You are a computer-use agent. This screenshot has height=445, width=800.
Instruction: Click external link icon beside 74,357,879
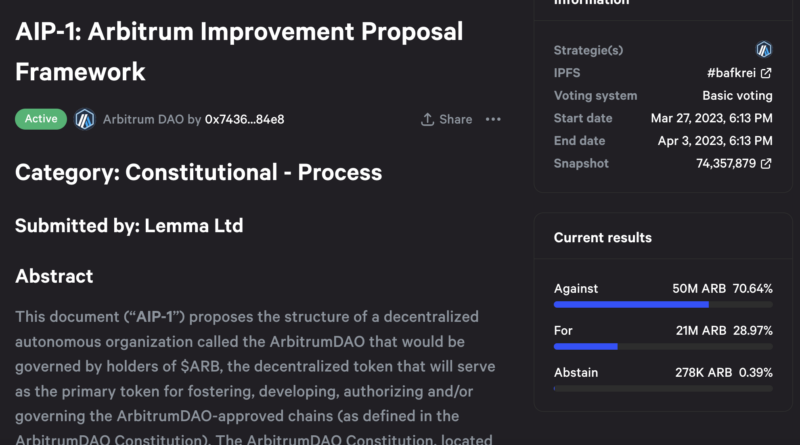pos(766,163)
